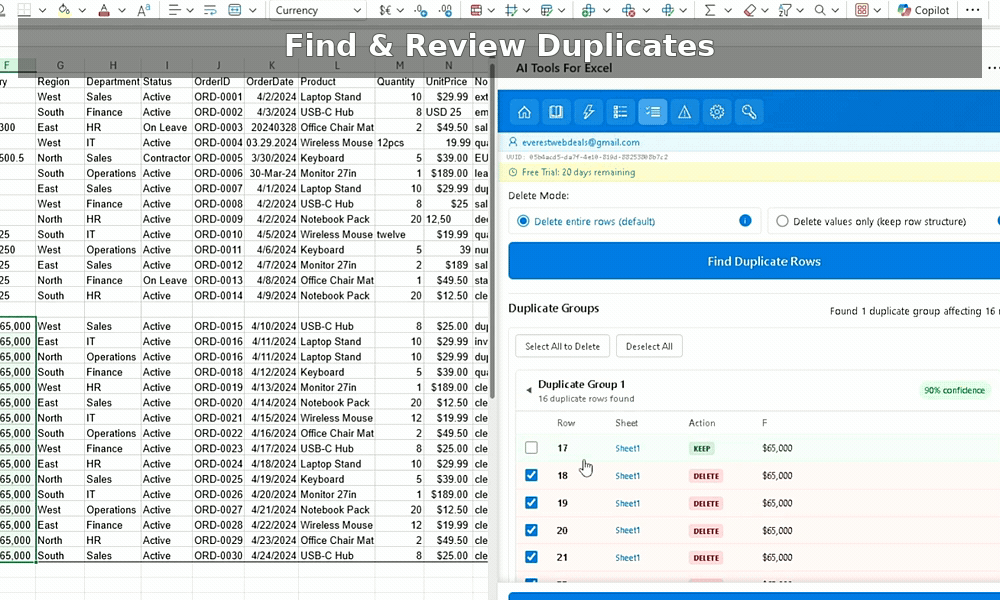This screenshot has height=600, width=1000.
Task: Check the checkbox for row 17
Action: click(531, 448)
